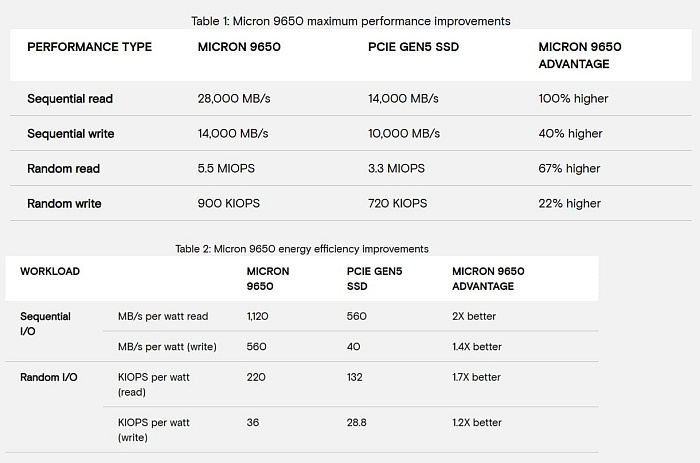Viewport: 700px width, 463px height.
Task: Click the "Sequential read" row label
Action: tap(70, 99)
